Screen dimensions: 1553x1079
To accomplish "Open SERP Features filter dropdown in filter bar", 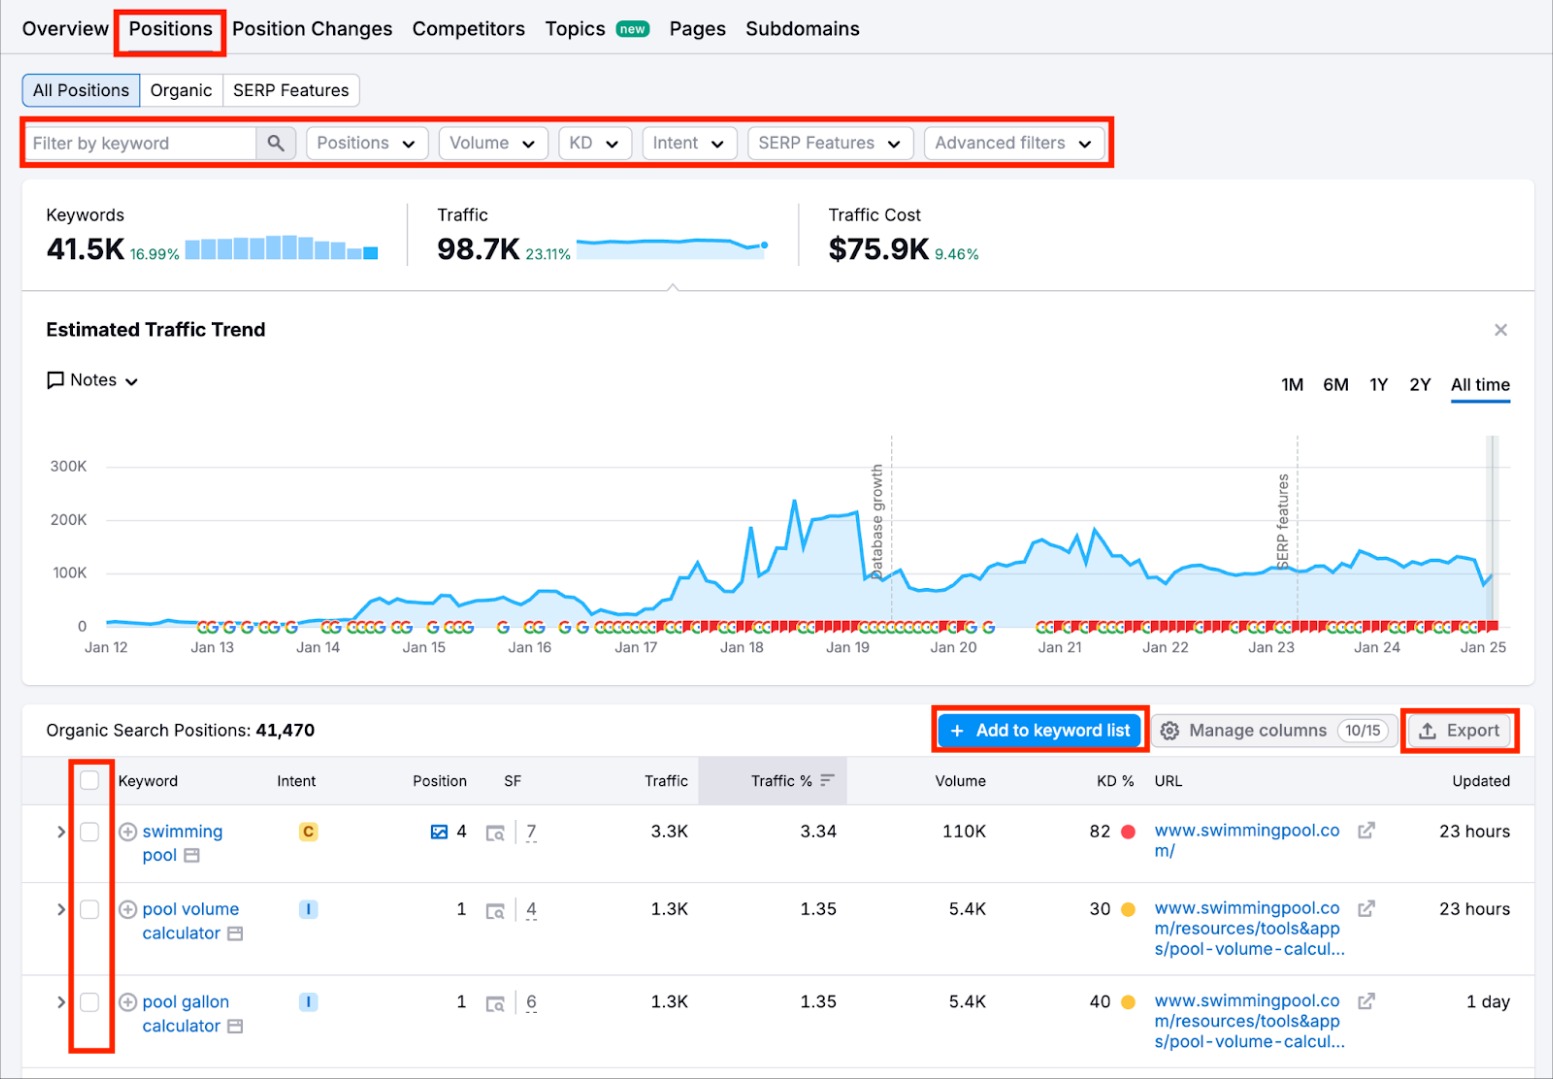I will 830,143.
